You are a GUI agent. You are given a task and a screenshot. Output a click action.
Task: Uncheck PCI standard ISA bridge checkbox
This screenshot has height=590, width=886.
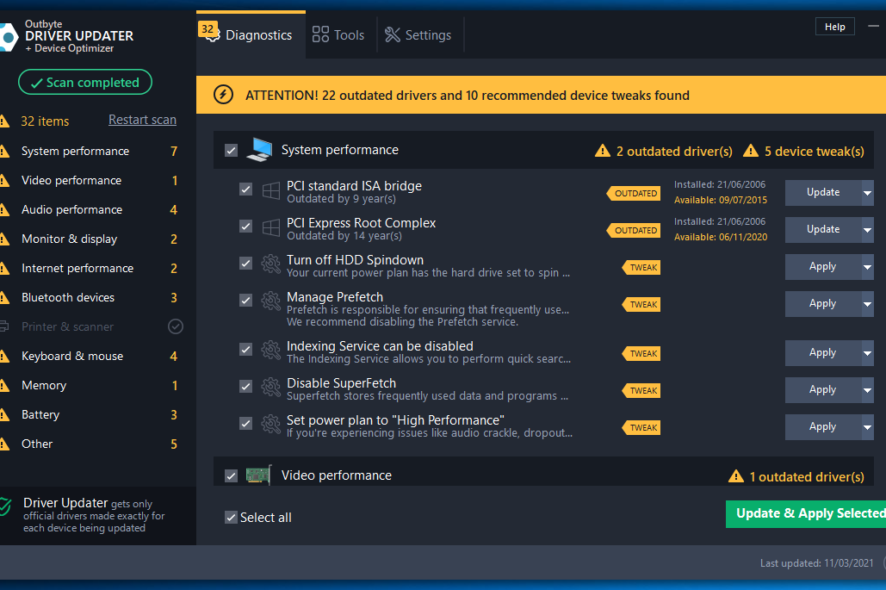pyautogui.click(x=246, y=189)
